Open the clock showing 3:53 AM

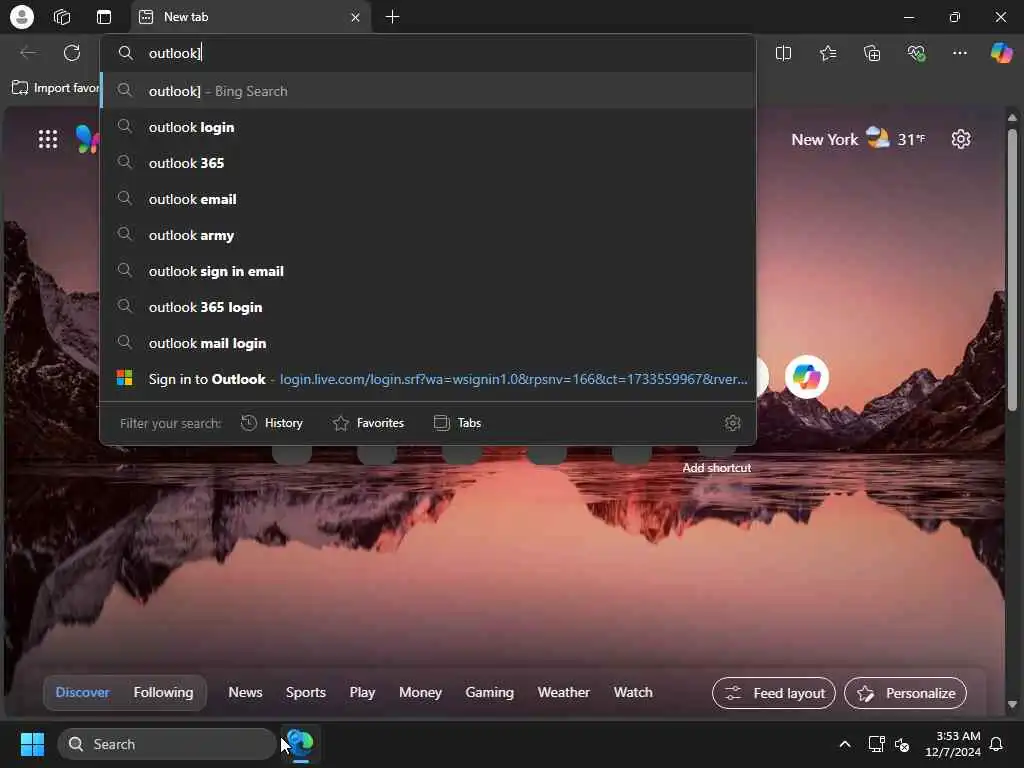click(x=953, y=744)
